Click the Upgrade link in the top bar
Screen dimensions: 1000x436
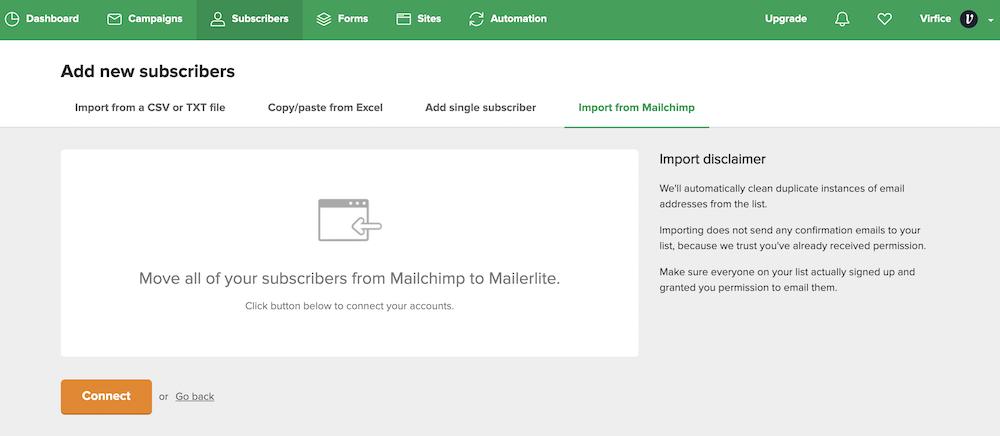pyautogui.click(x=786, y=19)
